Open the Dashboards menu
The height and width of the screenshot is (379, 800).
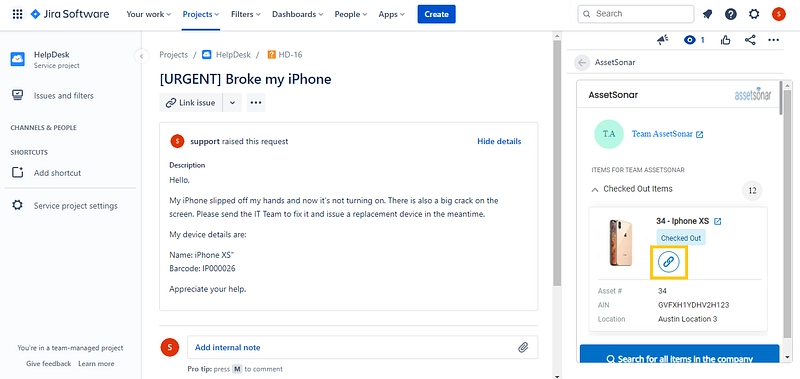tap(297, 14)
